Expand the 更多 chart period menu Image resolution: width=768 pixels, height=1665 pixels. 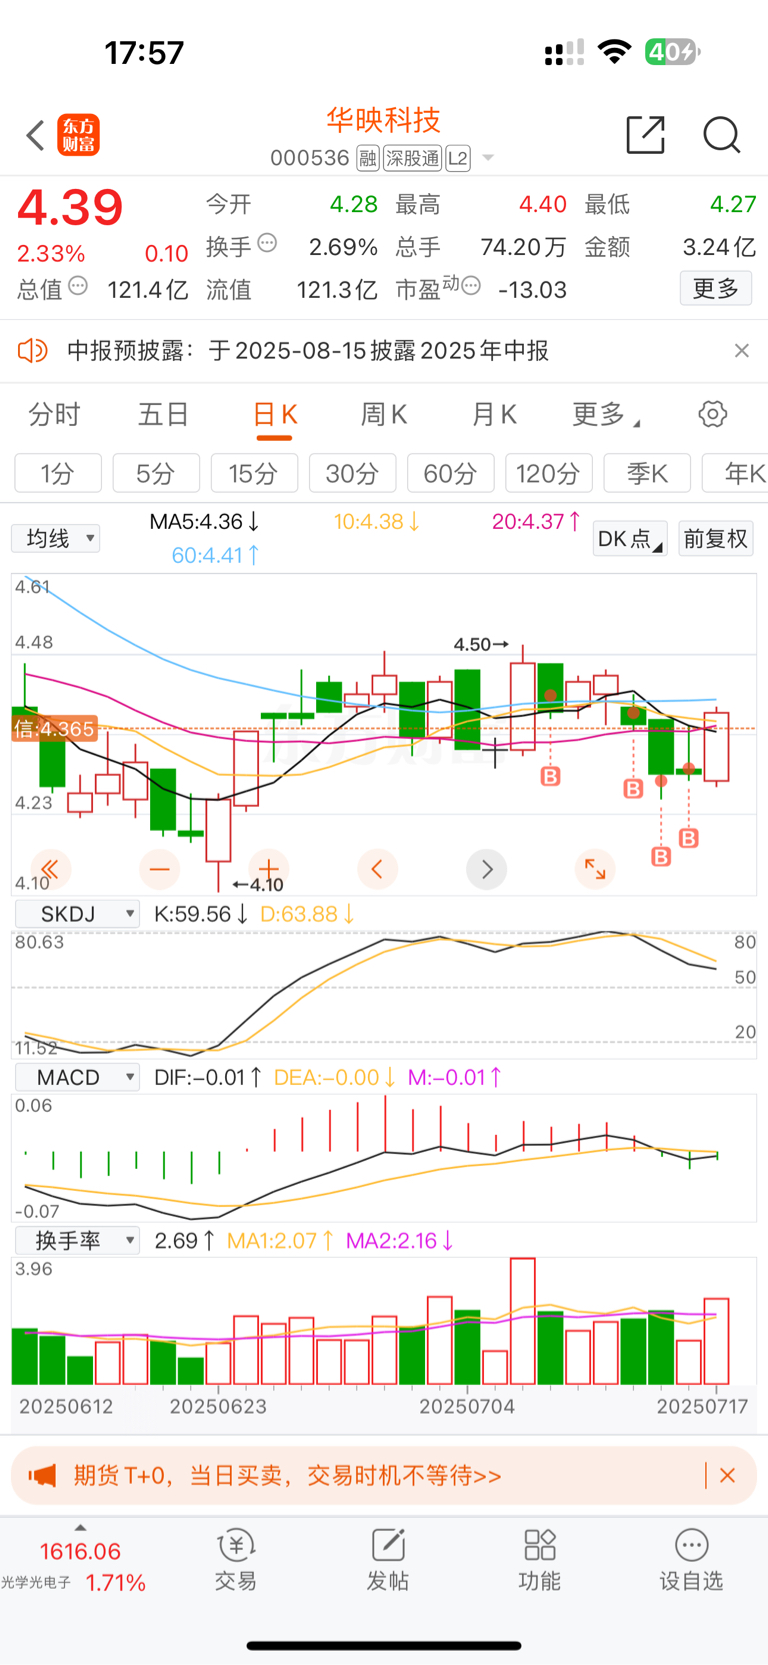606,414
